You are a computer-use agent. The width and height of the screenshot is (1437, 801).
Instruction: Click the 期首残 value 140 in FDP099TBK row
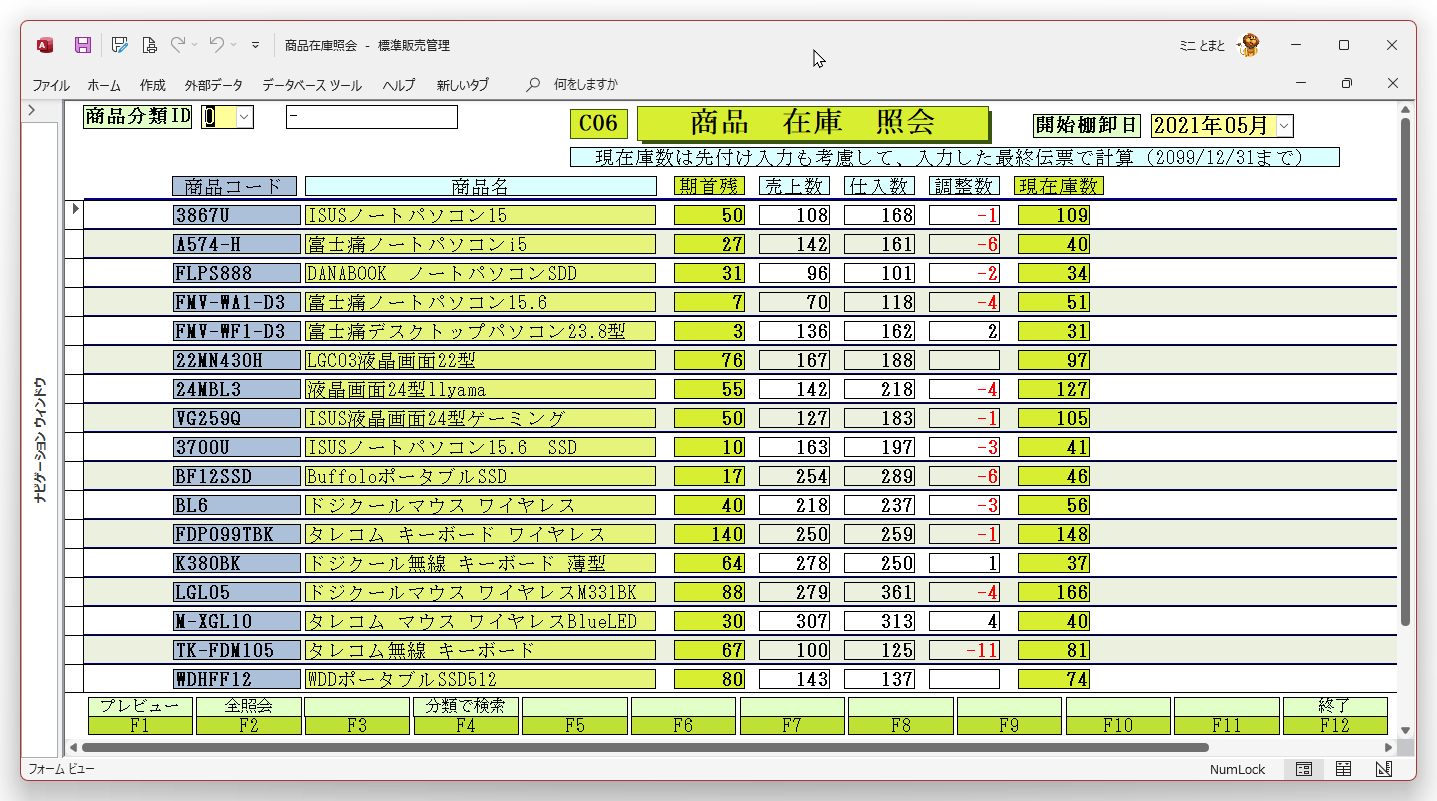pos(709,534)
